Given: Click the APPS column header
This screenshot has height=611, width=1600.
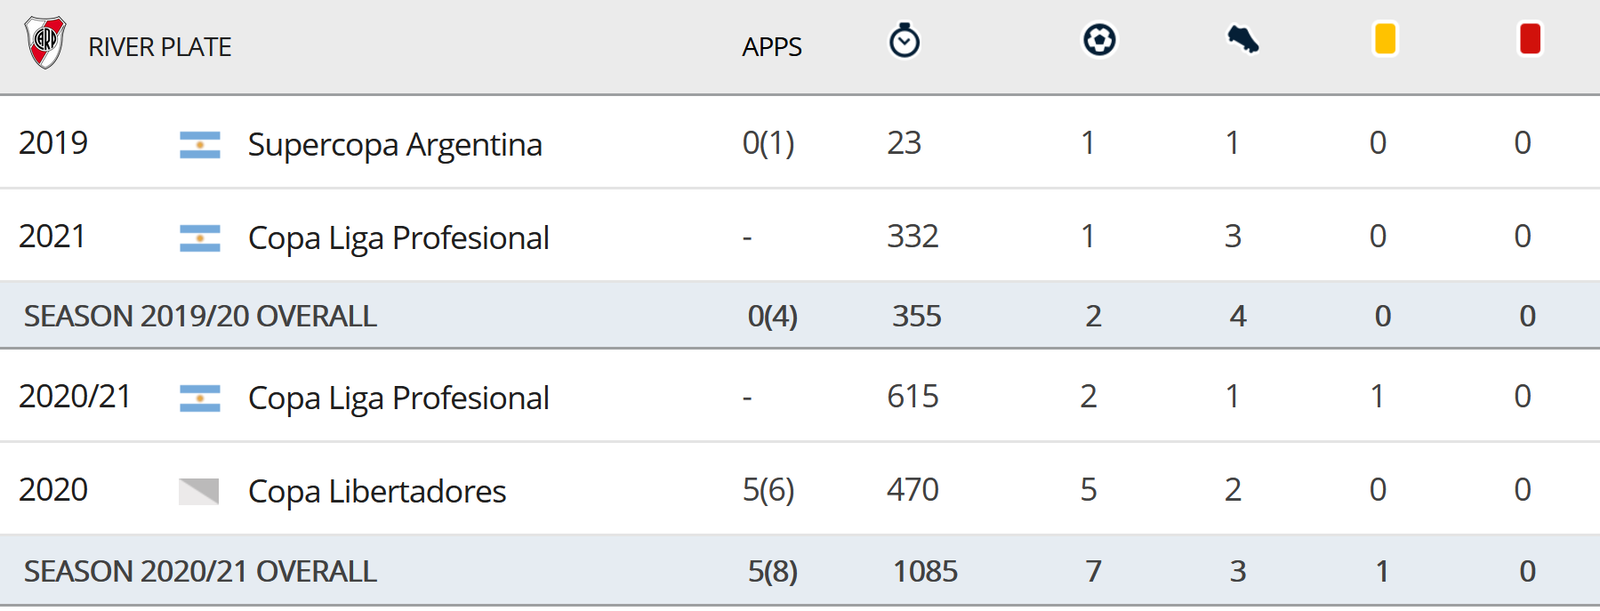Looking at the screenshot, I should pyautogui.click(x=772, y=47).
